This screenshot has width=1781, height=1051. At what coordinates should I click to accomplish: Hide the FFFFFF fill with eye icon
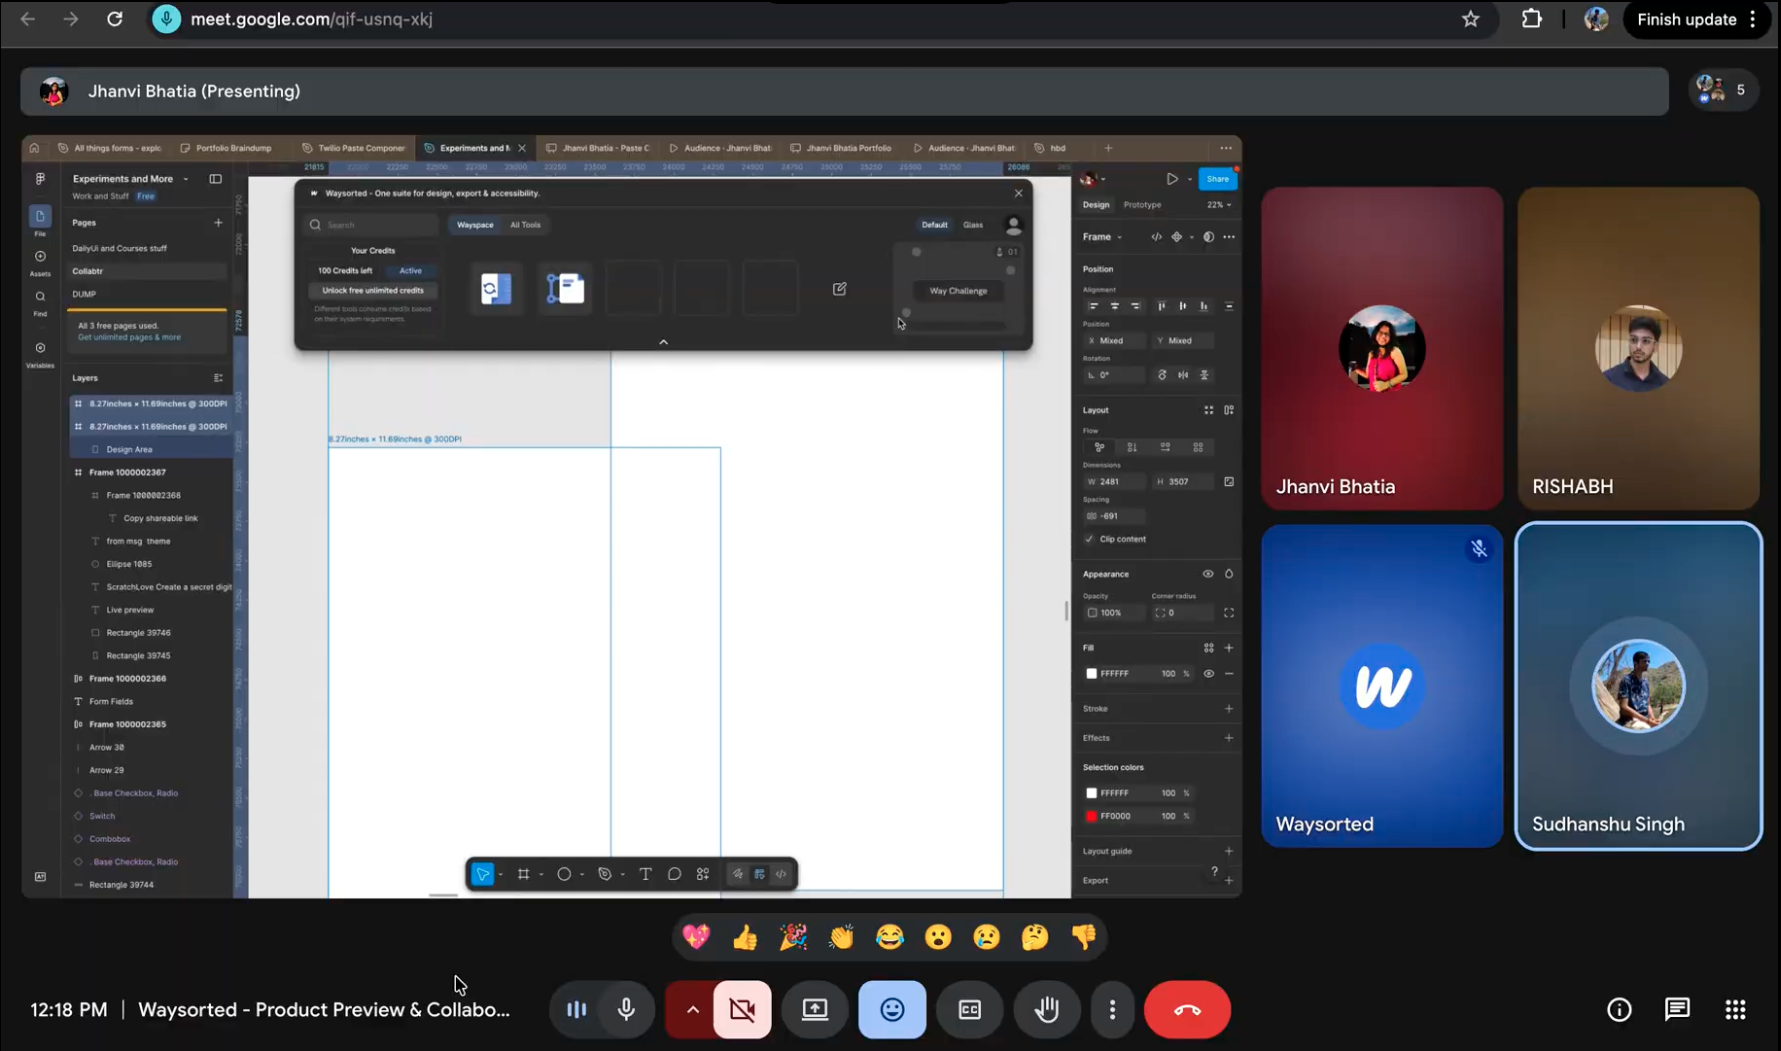[1209, 674]
